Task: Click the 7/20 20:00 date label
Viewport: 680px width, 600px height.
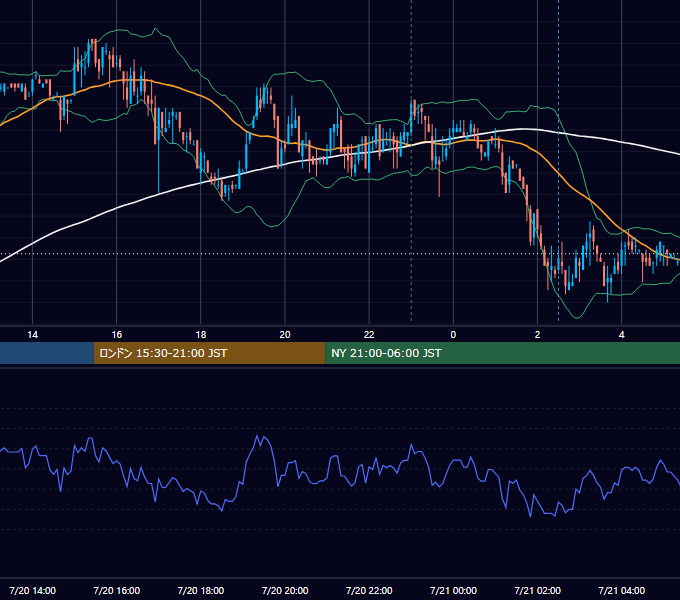Action: (x=285, y=590)
